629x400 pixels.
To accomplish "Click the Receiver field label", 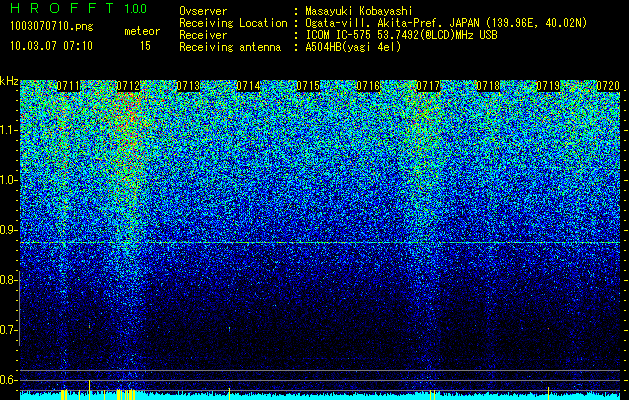I will [203, 35].
